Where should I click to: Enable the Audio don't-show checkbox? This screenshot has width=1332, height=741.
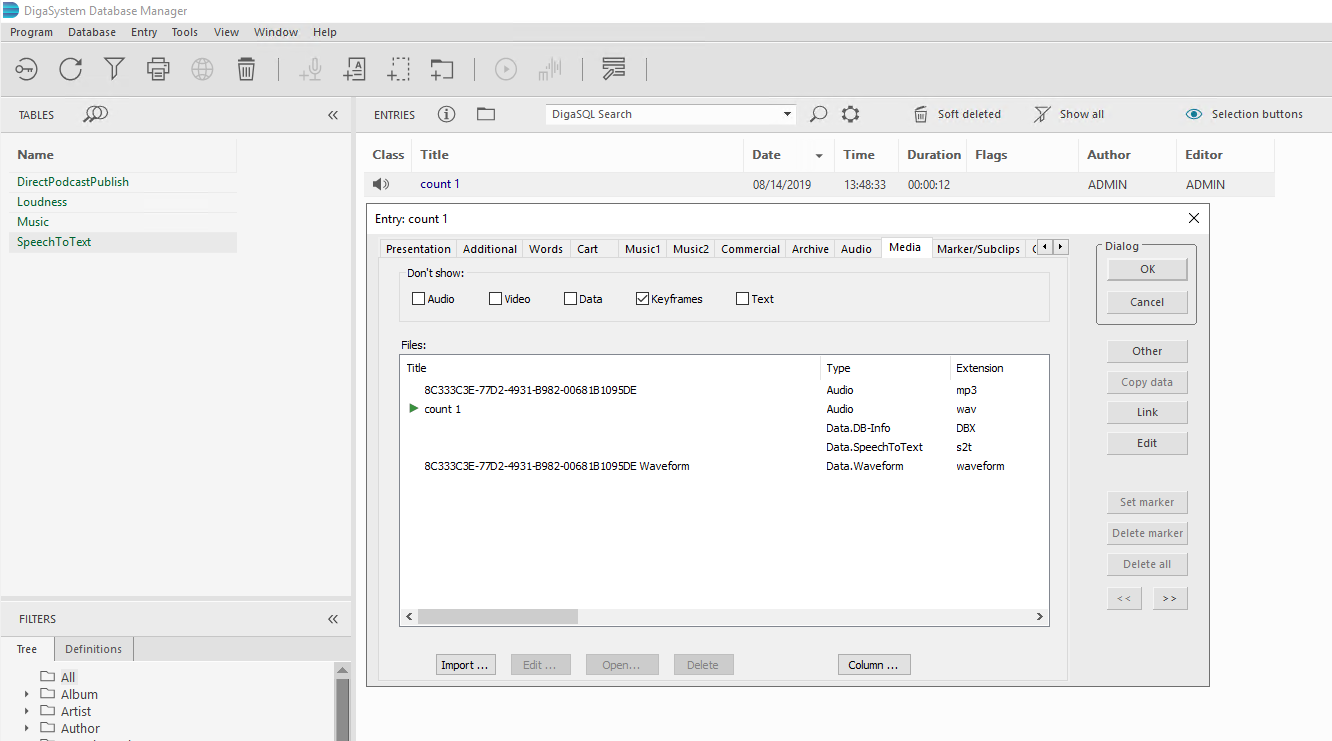click(x=419, y=299)
